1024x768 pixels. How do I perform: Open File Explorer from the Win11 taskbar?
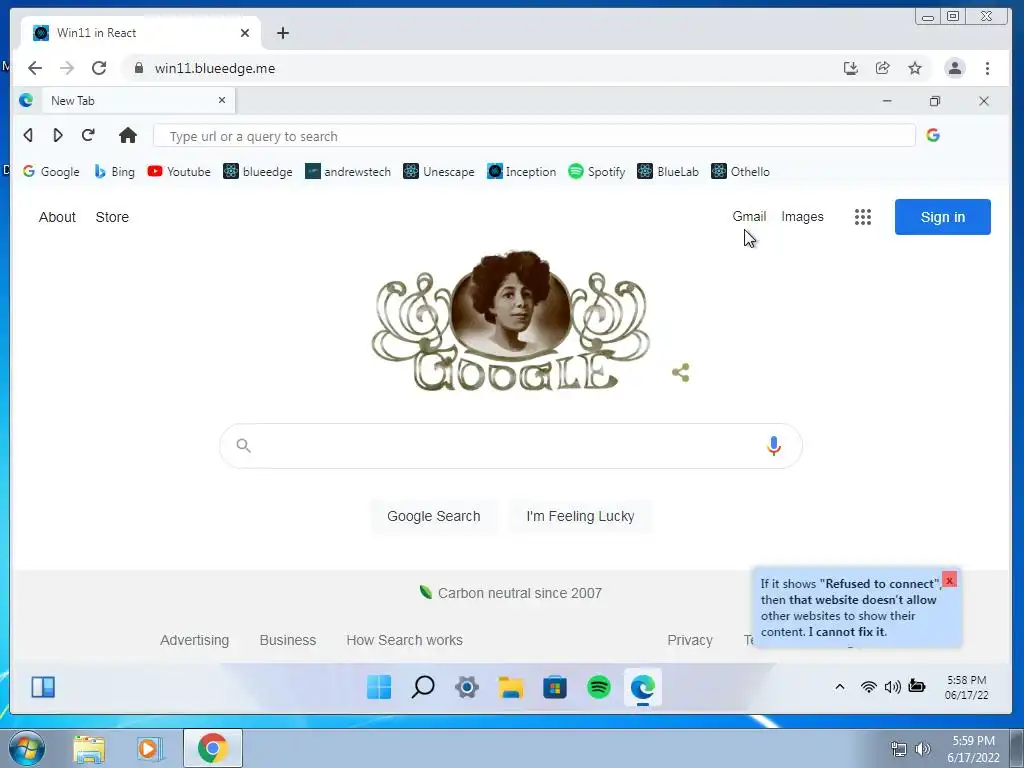[511, 687]
